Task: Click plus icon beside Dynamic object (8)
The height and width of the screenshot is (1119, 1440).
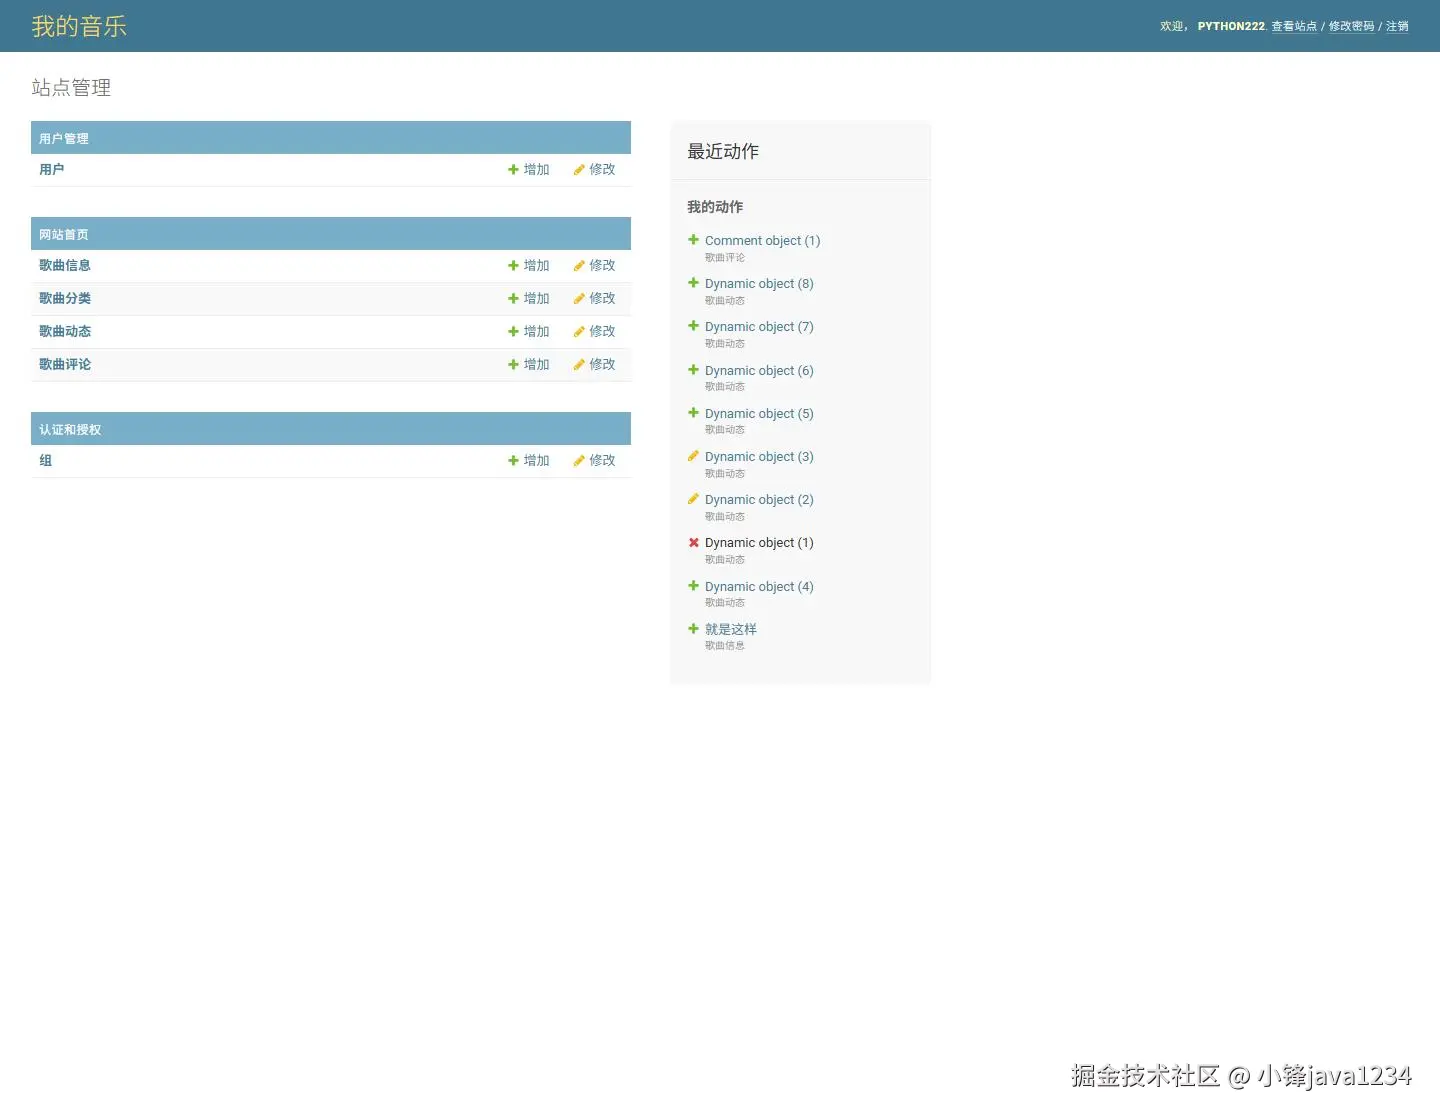Action: (693, 283)
